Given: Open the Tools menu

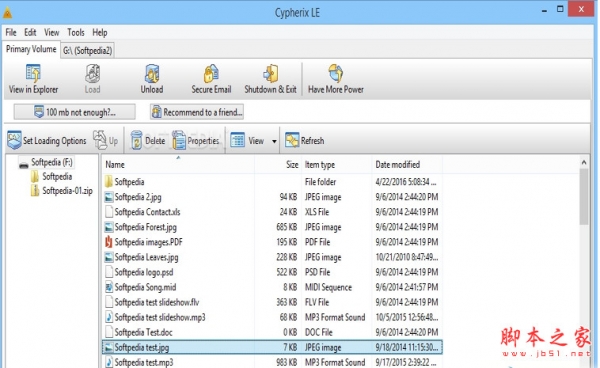Looking at the screenshot, I should pyautogui.click(x=76, y=33).
